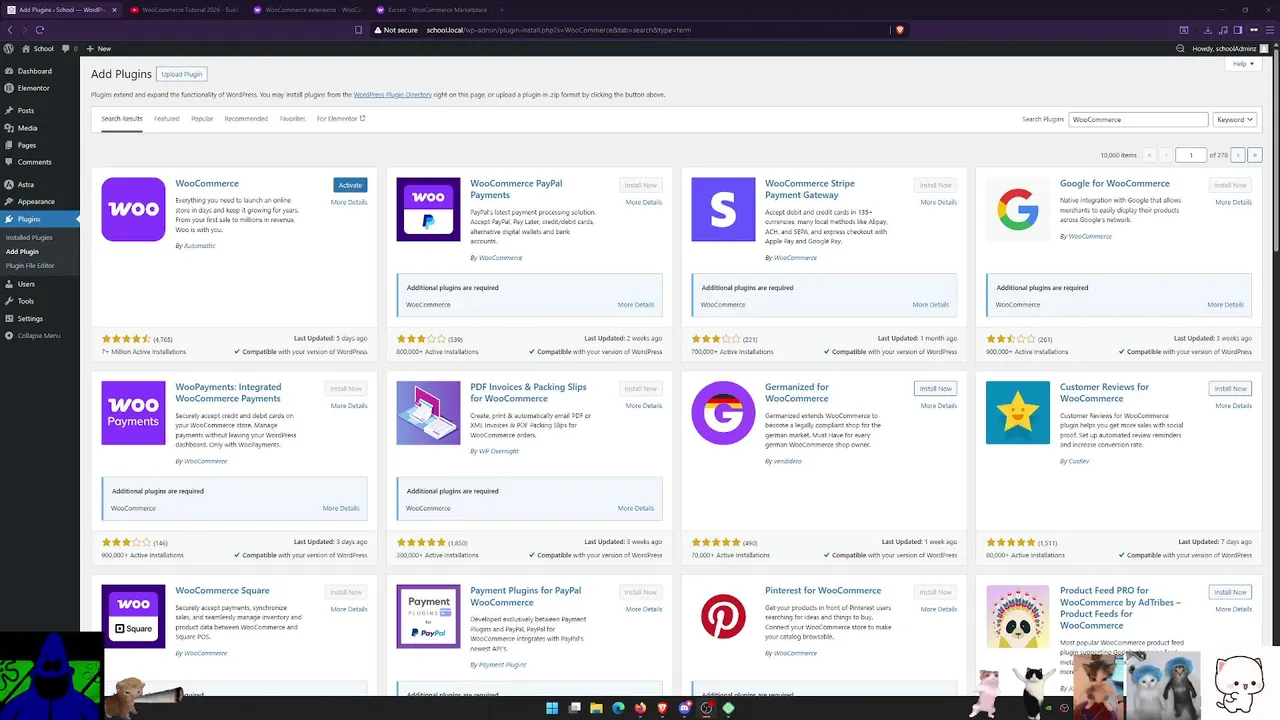Click the Upload Plugin button
Viewport: 1280px width, 720px height.
click(182, 74)
